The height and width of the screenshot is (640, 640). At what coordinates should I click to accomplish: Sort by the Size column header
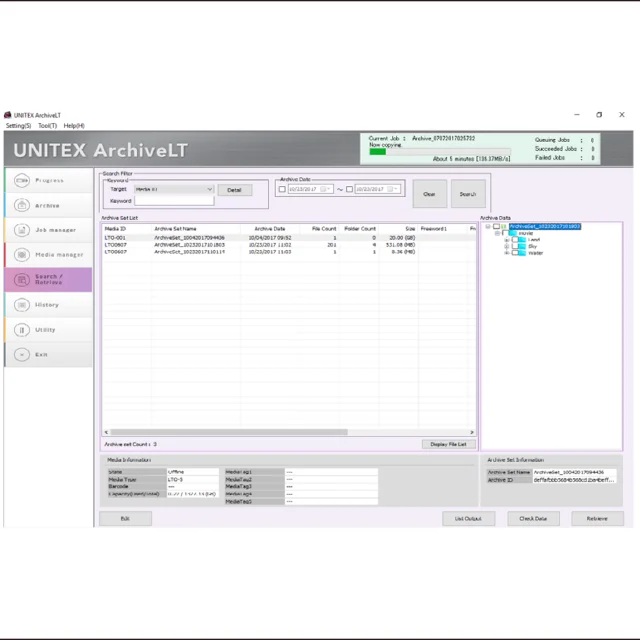pyautogui.click(x=398, y=229)
